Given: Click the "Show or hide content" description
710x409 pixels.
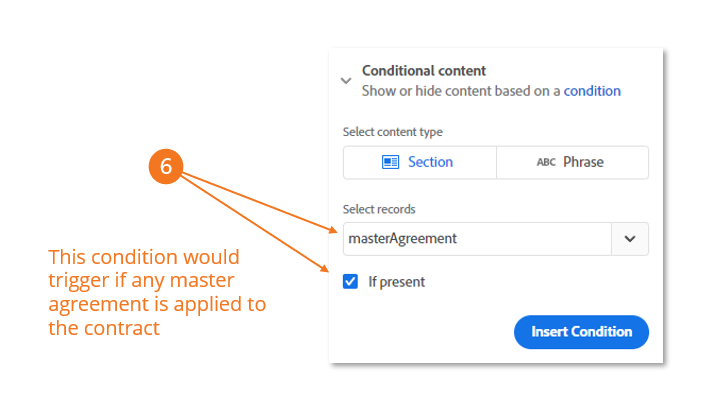Looking at the screenshot, I should (460, 91).
